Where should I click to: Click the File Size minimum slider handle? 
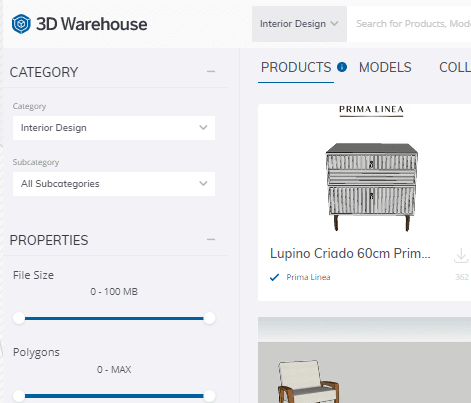(19, 318)
